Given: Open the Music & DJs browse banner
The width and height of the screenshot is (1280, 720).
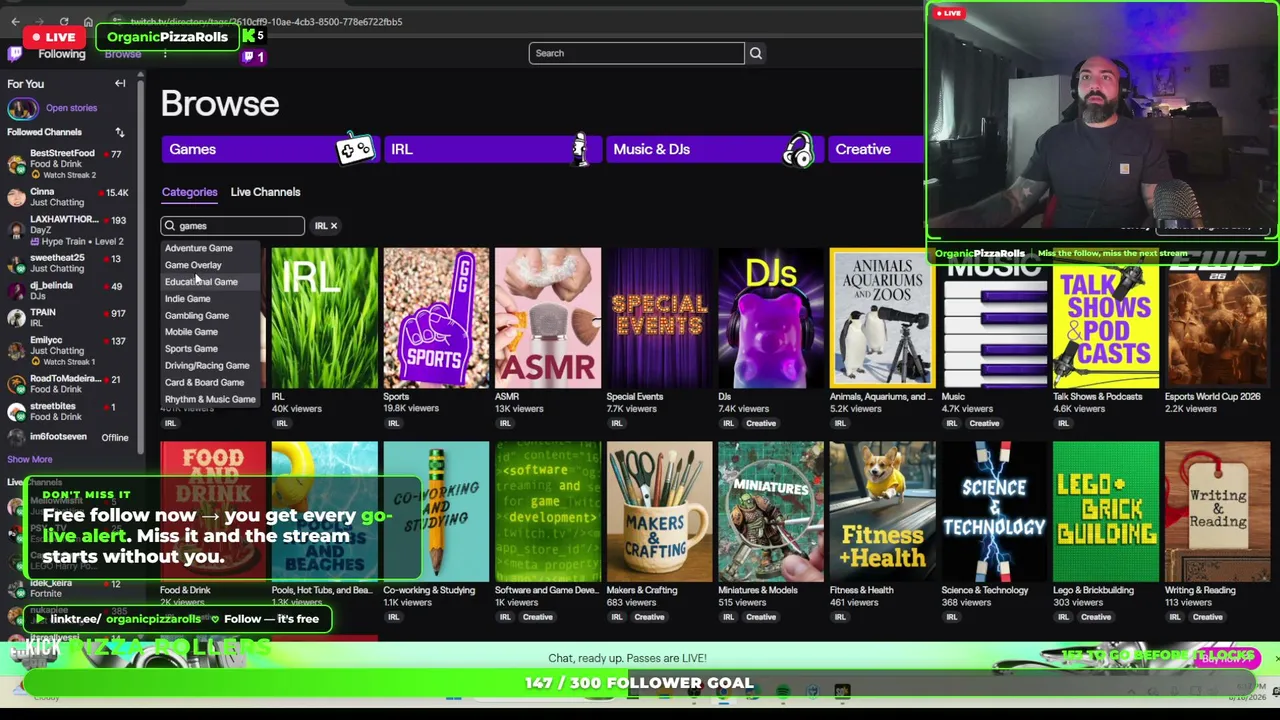Looking at the screenshot, I should (x=714, y=149).
